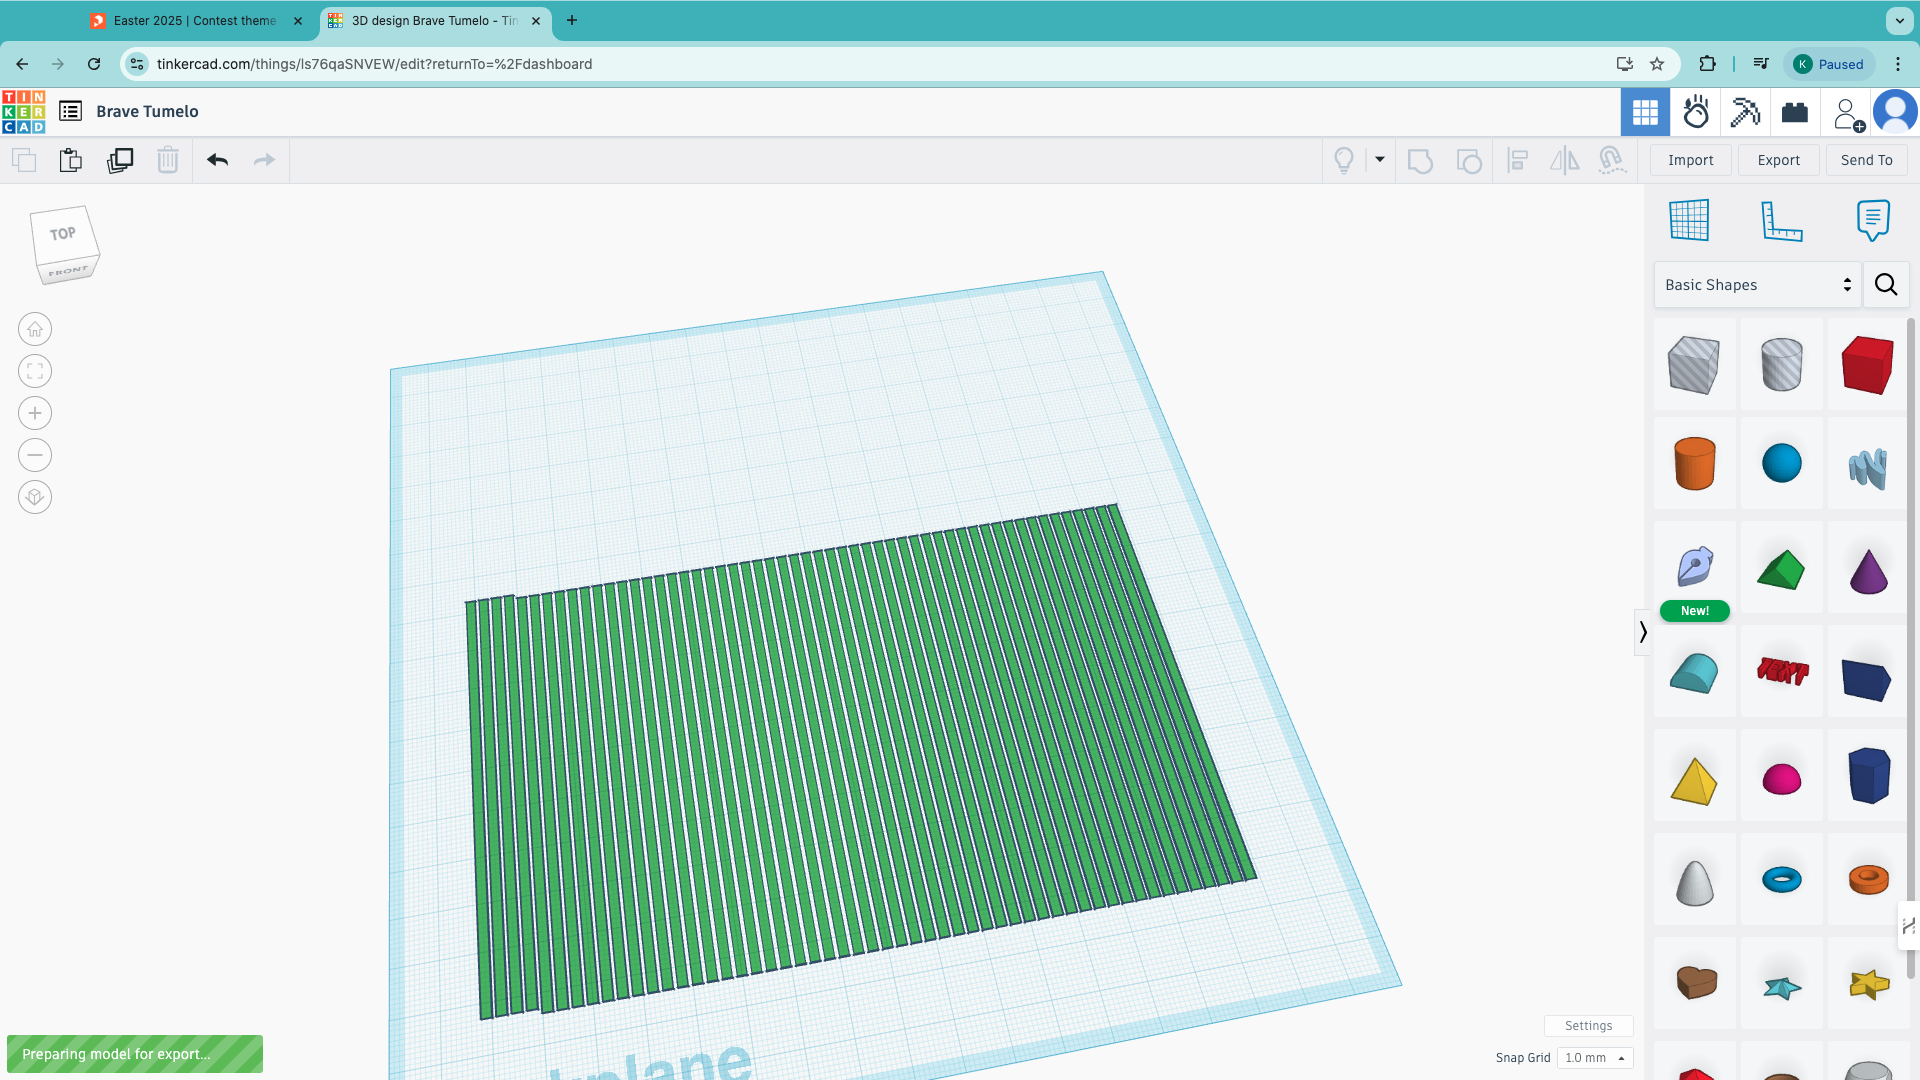Undo the last action
Viewport: 1920px width, 1080px height.
click(x=217, y=160)
